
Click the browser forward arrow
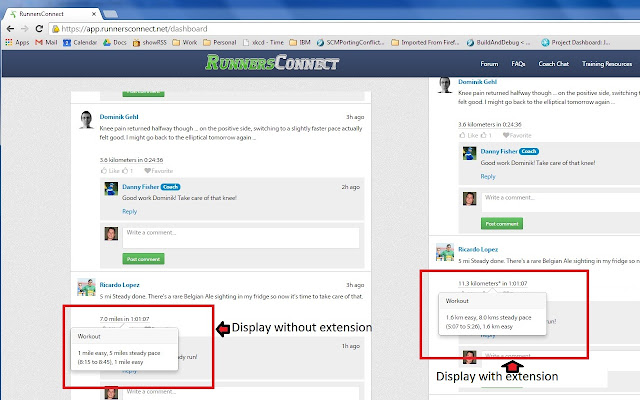pyautogui.click(x=24, y=29)
